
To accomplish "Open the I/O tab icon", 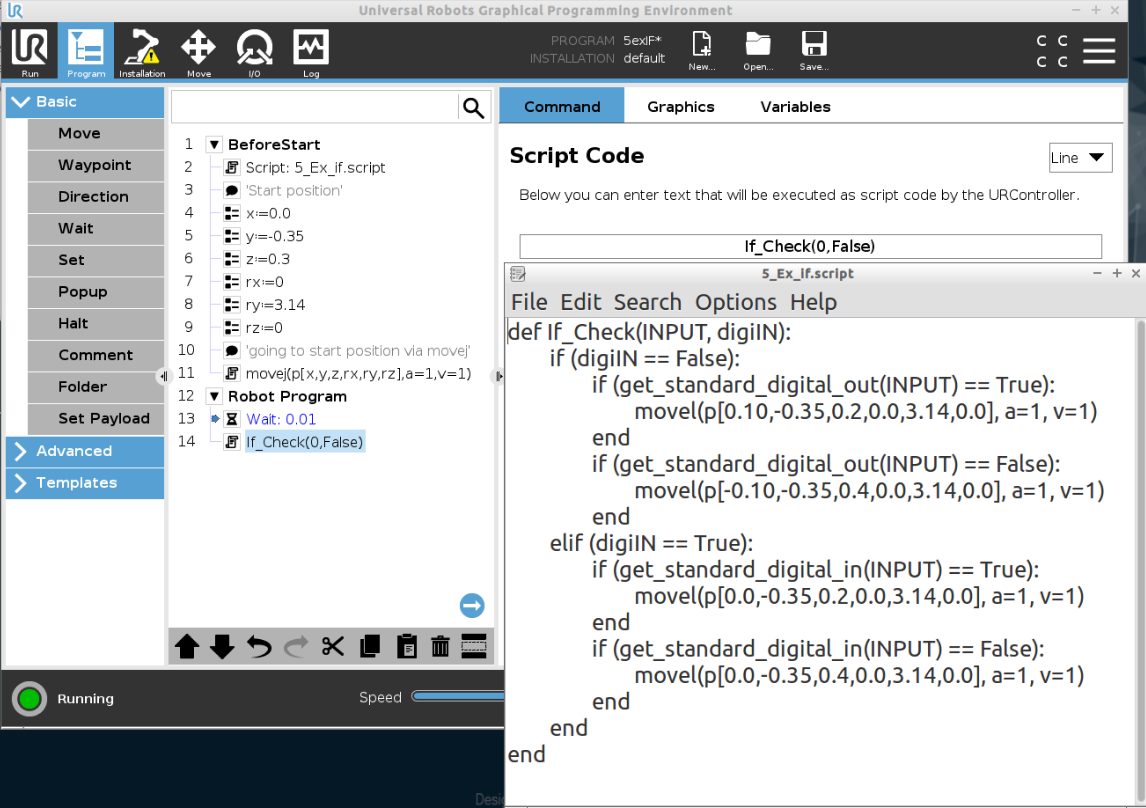I will (x=254, y=51).
